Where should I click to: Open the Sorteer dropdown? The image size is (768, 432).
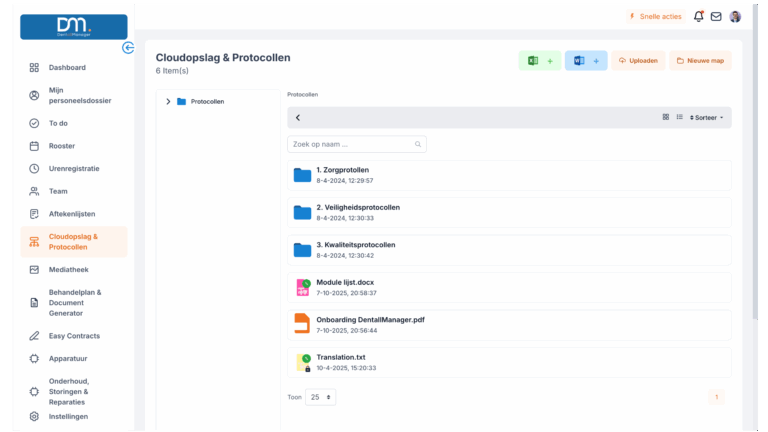tap(707, 117)
